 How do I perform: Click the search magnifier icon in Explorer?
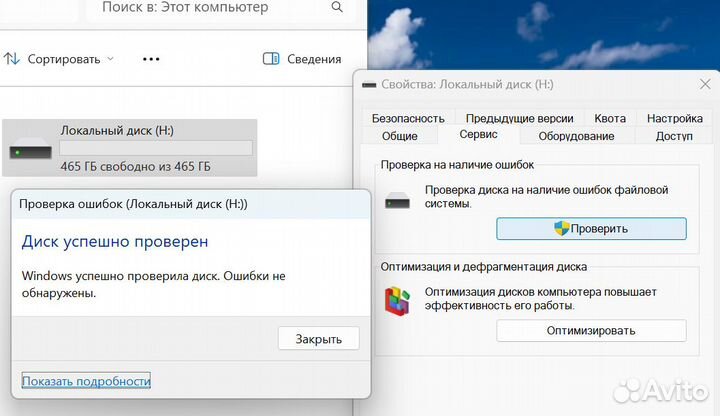[337, 7]
